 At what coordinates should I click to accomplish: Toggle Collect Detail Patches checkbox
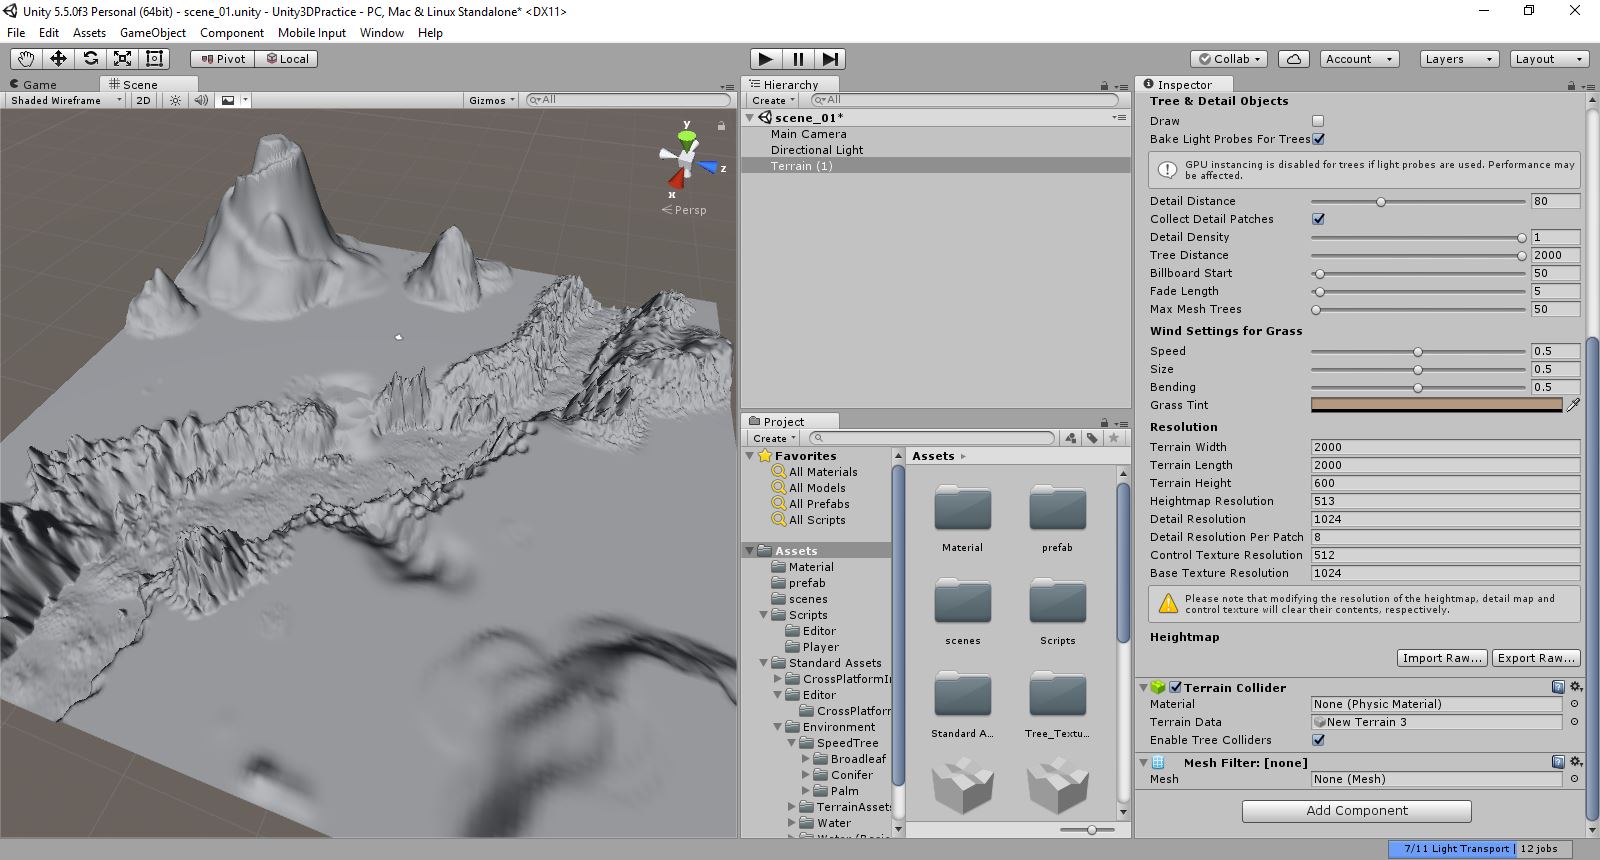pos(1318,219)
